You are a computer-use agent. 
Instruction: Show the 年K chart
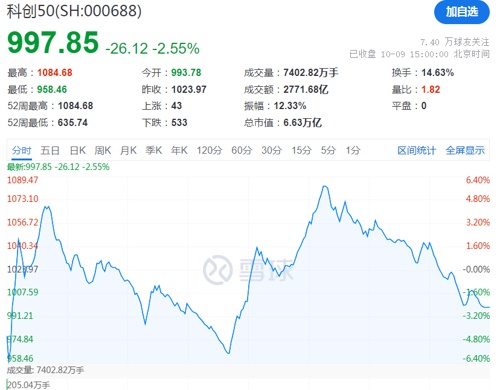tap(179, 151)
